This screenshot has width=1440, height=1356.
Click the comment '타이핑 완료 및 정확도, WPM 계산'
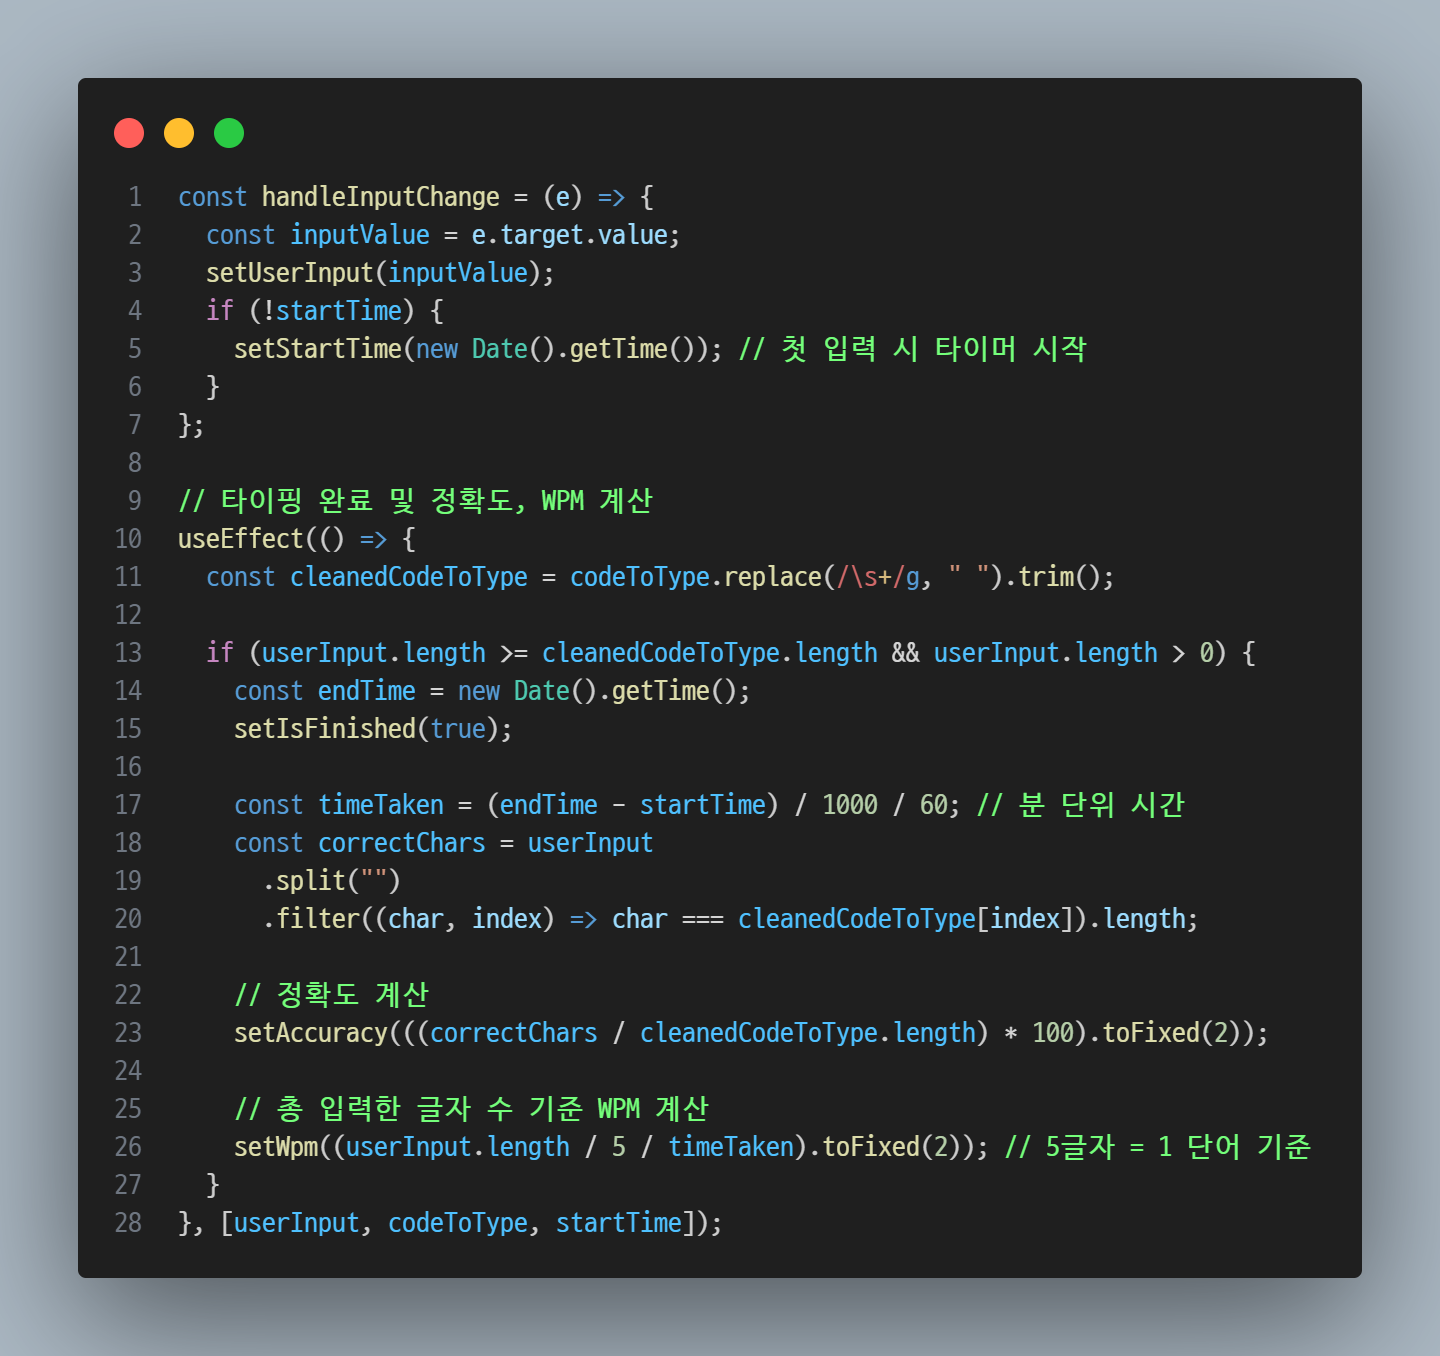415,501
